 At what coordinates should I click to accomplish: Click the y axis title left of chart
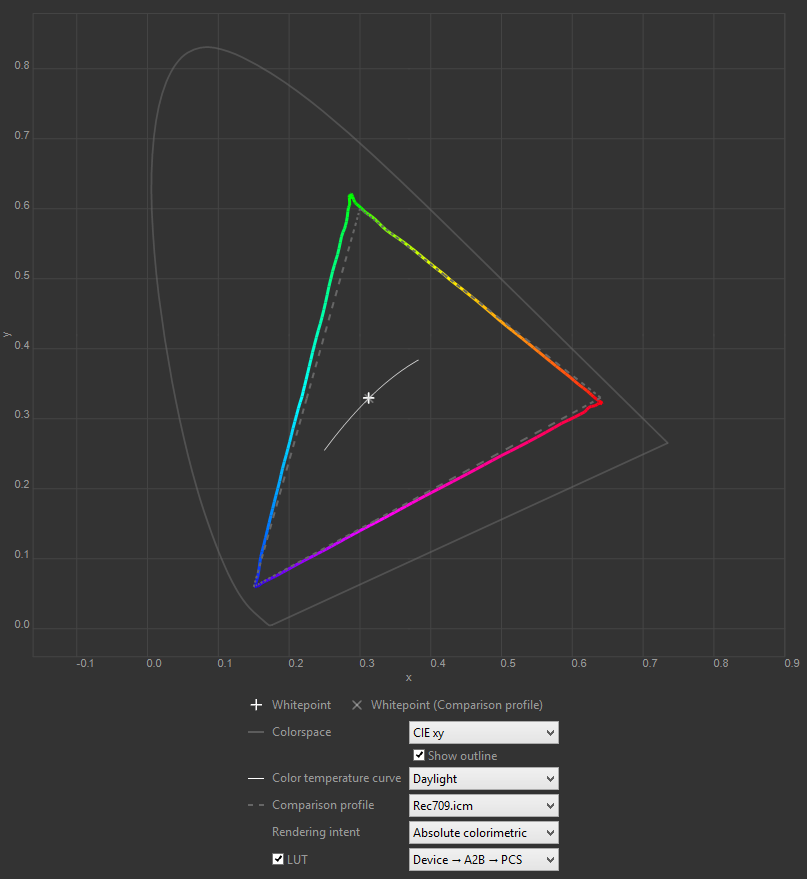7,334
